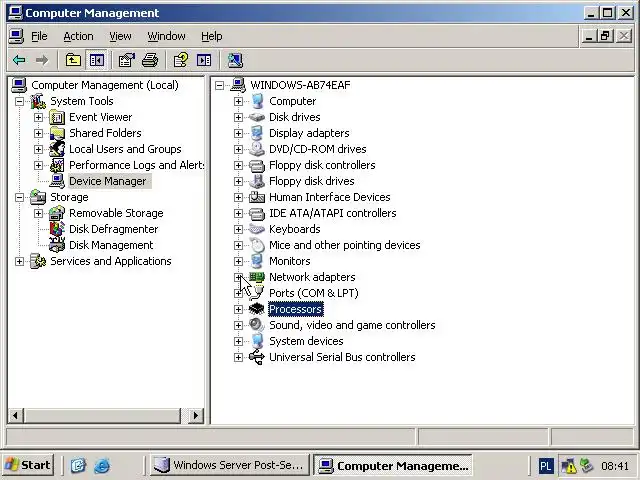Expand the Event Viewer node
Image resolution: width=640 pixels, height=480 pixels.
38,118
